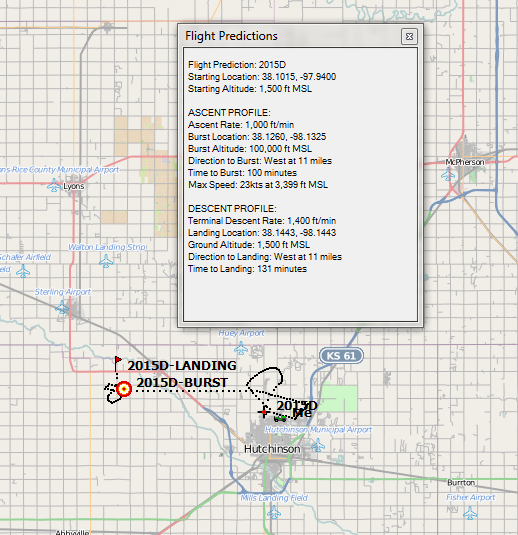The width and height of the screenshot is (518, 535).
Task: Close the Flight Predictions window
Action: click(409, 36)
